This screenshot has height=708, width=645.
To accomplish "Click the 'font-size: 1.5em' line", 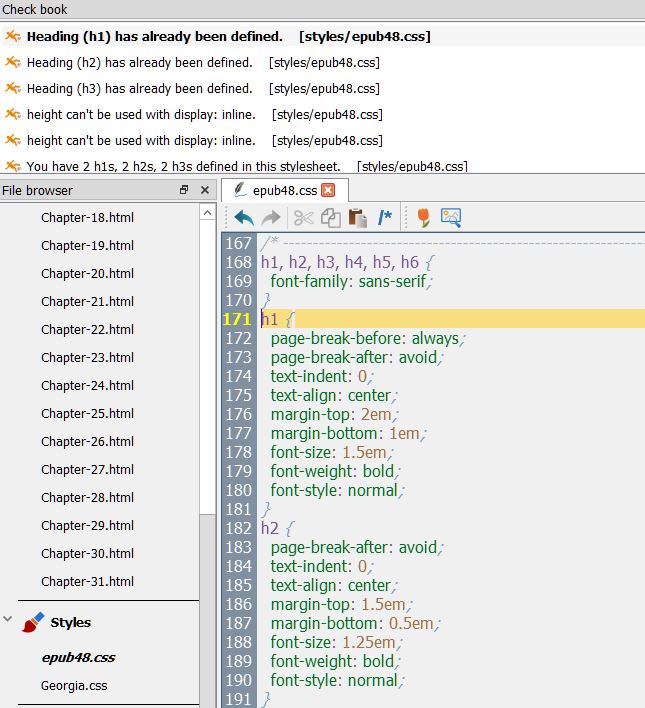I will [x=332, y=452].
